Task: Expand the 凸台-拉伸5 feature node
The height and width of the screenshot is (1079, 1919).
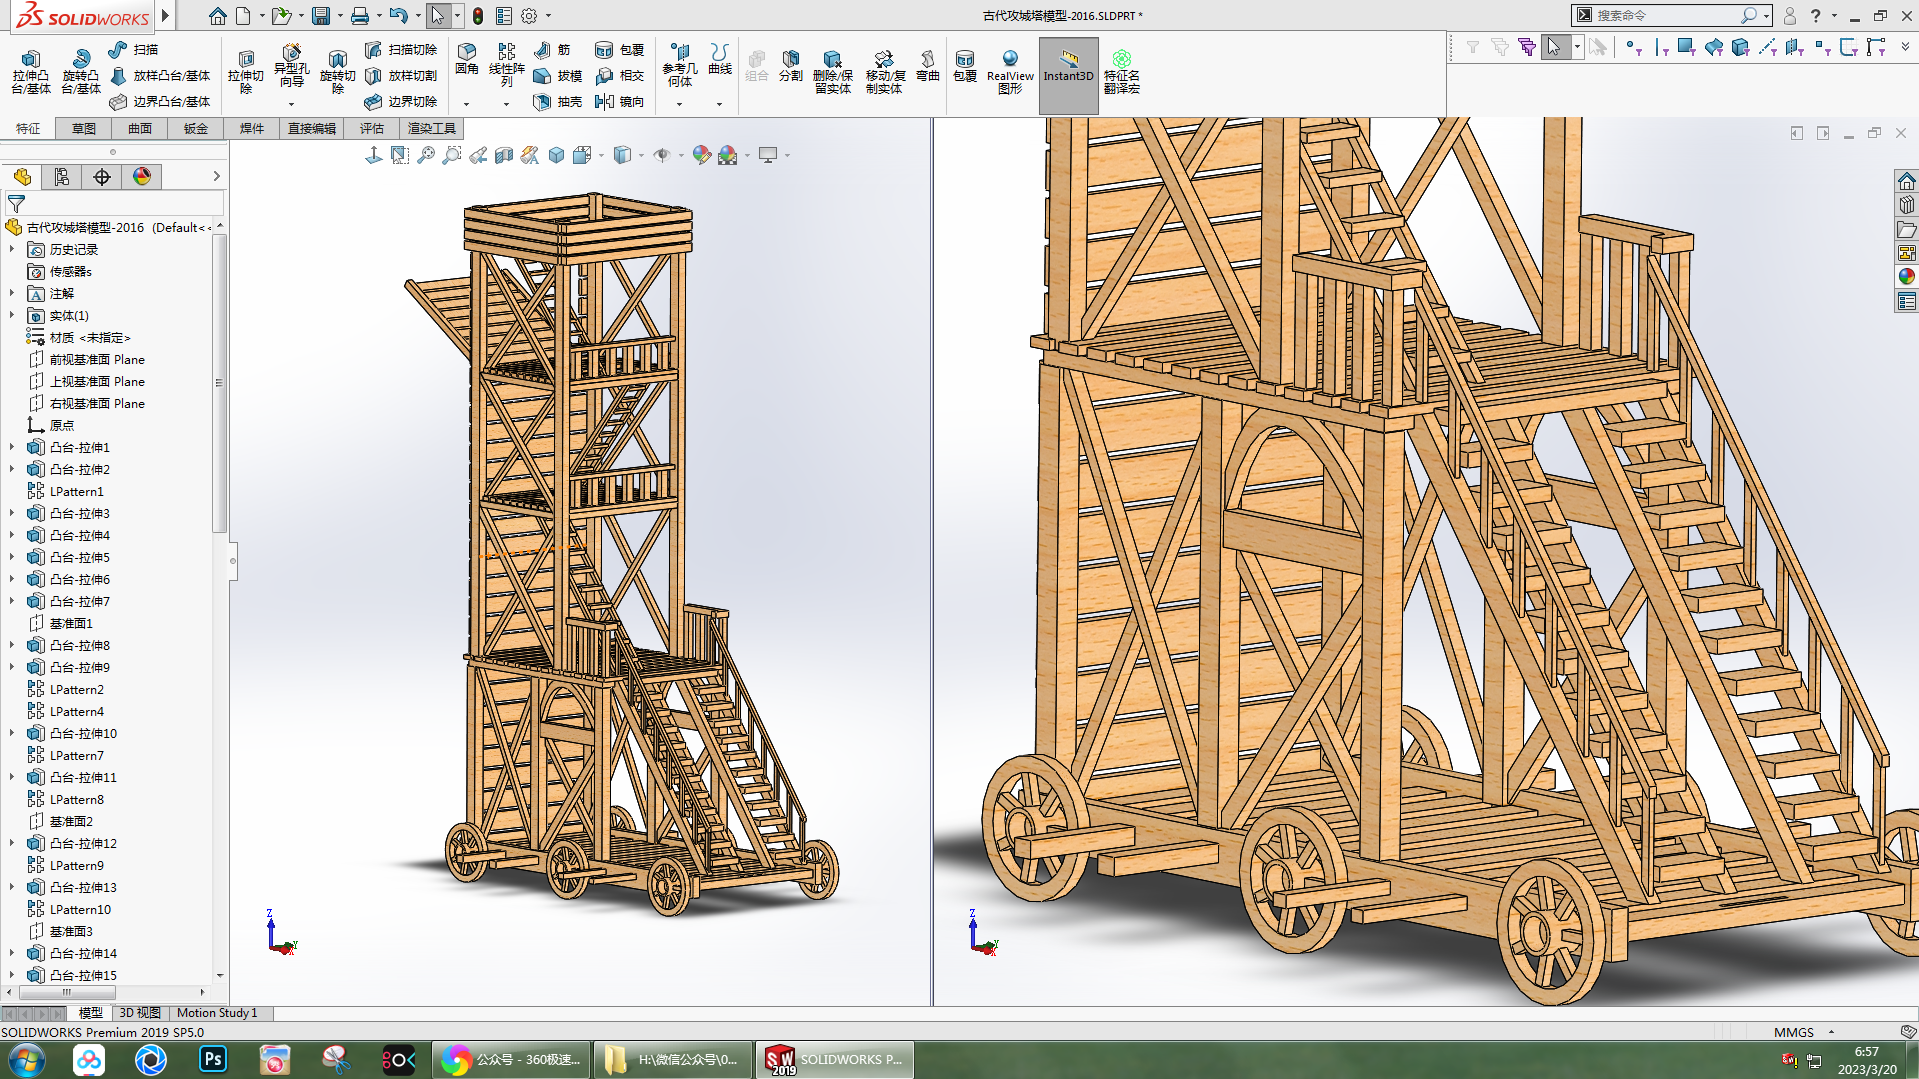Action: (x=12, y=557)
